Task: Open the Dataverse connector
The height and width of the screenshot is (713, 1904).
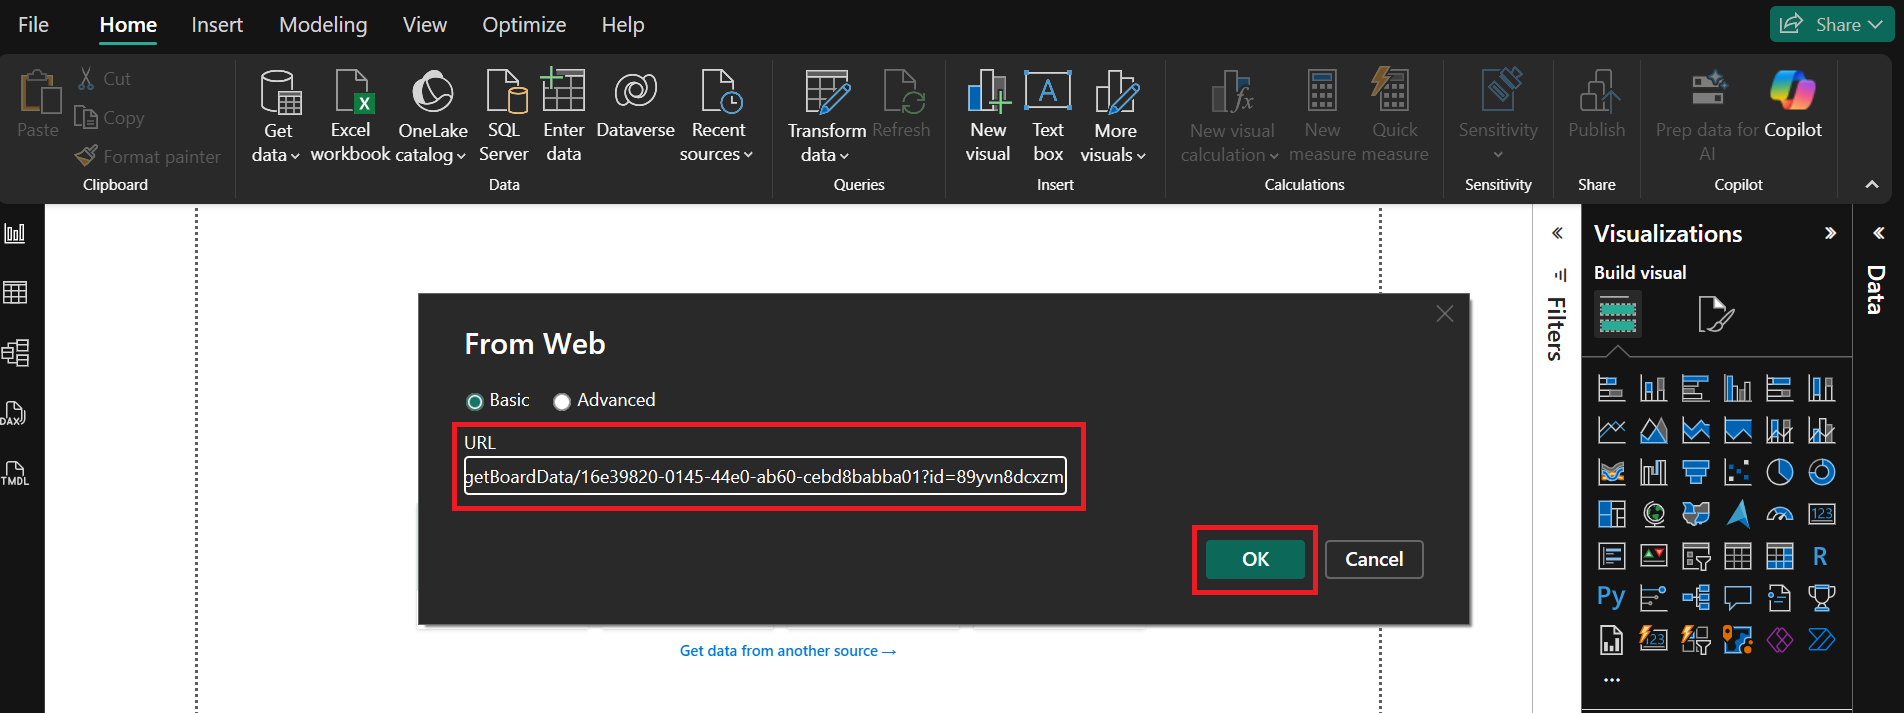Action: pyautogui.click(x=635, y=105)
